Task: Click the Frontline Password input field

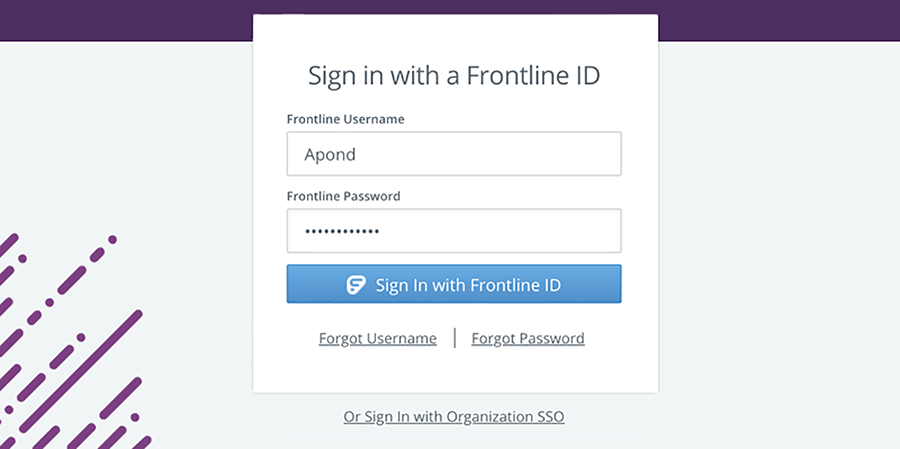Action: click(x=453, y=231)
